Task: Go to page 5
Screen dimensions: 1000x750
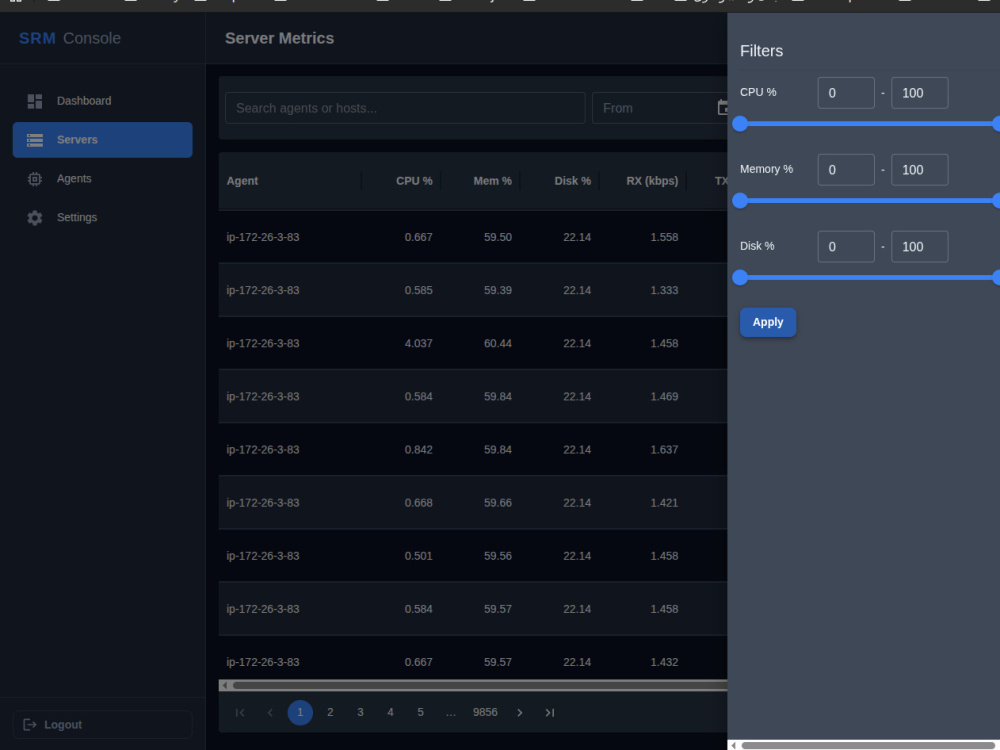Action: pos(420,712)
